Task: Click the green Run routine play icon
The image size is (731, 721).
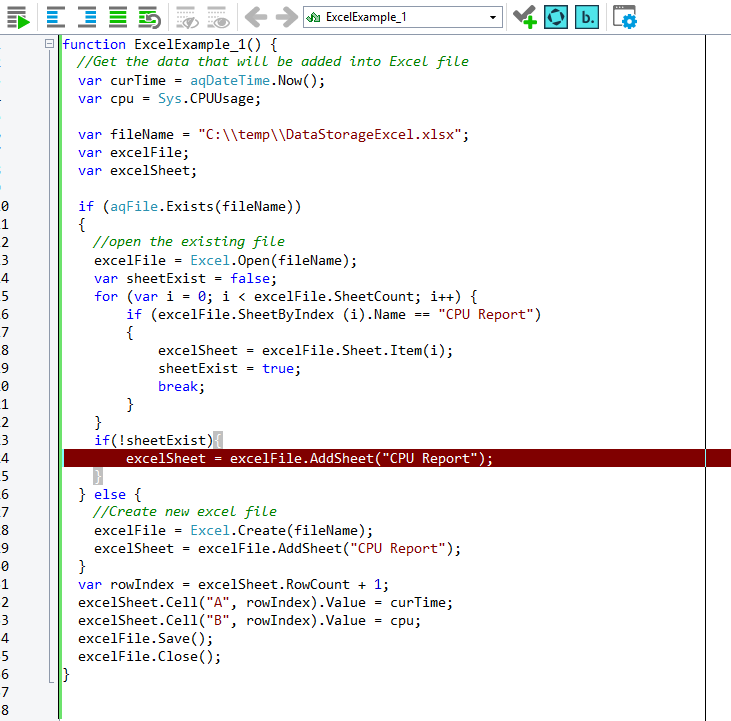Action: tap(17, 17)
